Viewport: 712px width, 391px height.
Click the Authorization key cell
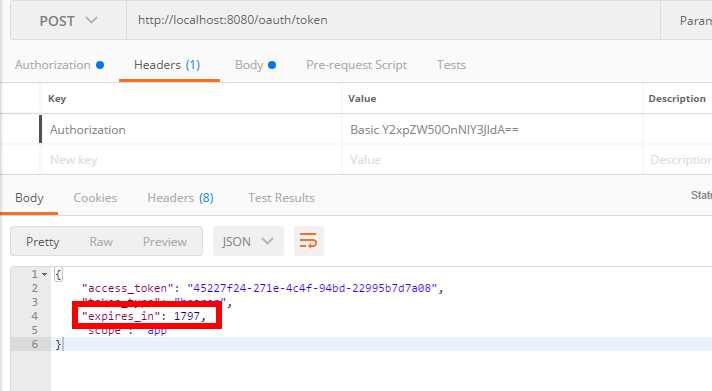point(191,130)
